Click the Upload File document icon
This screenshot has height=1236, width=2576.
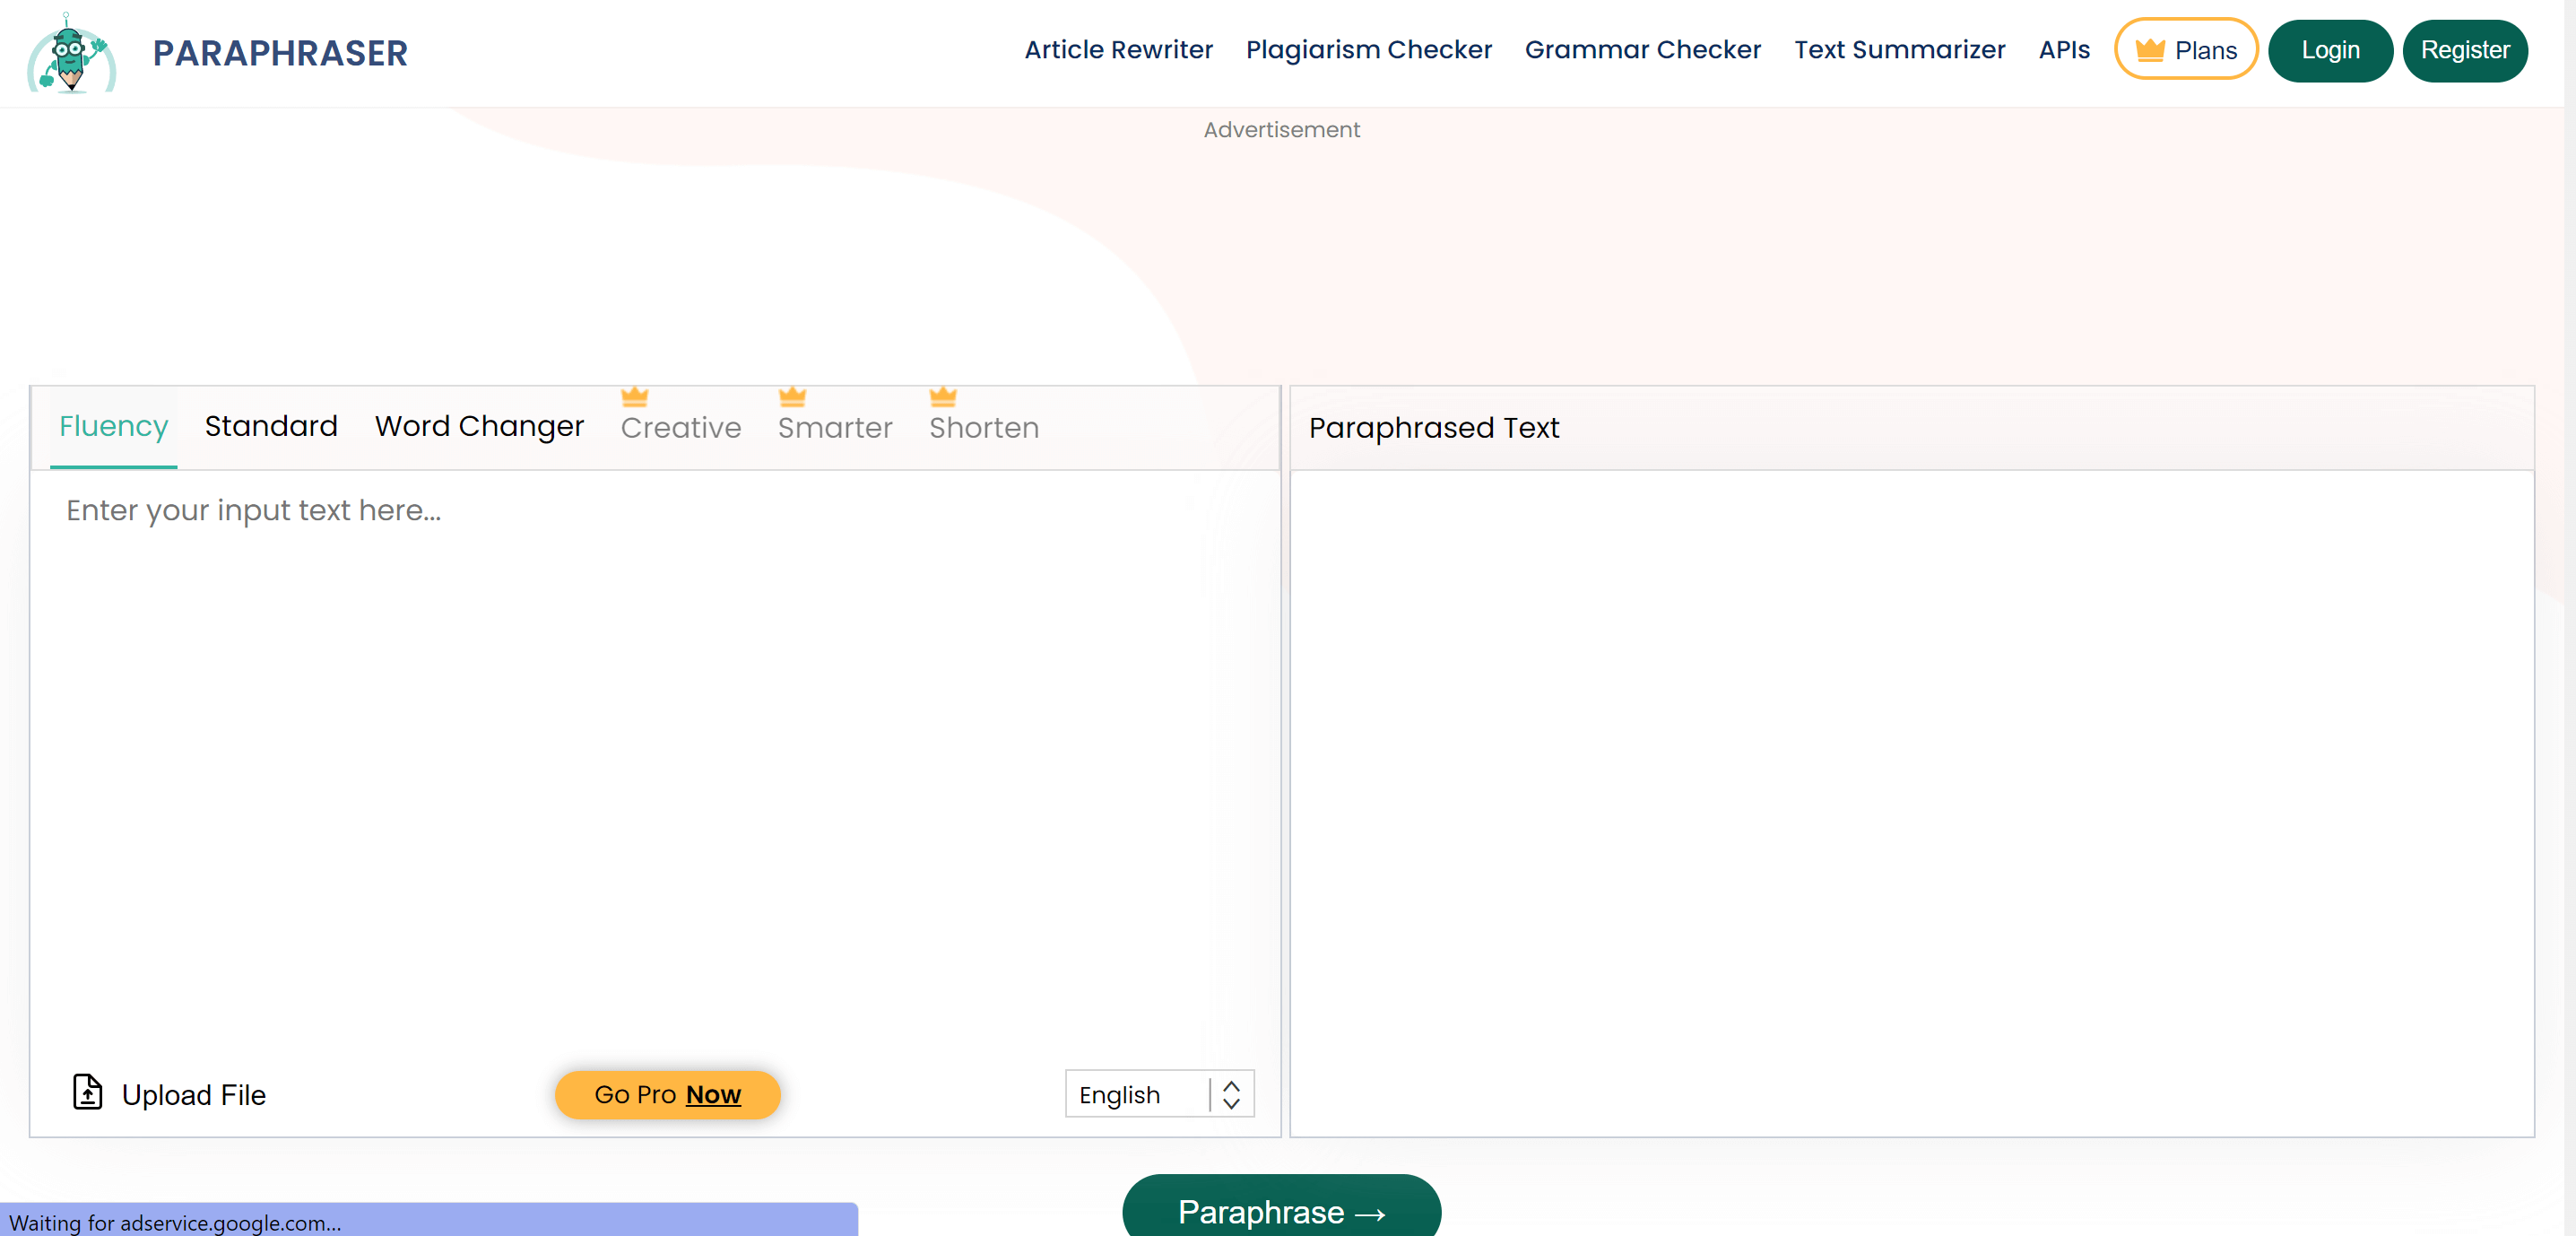(88, 1092)
